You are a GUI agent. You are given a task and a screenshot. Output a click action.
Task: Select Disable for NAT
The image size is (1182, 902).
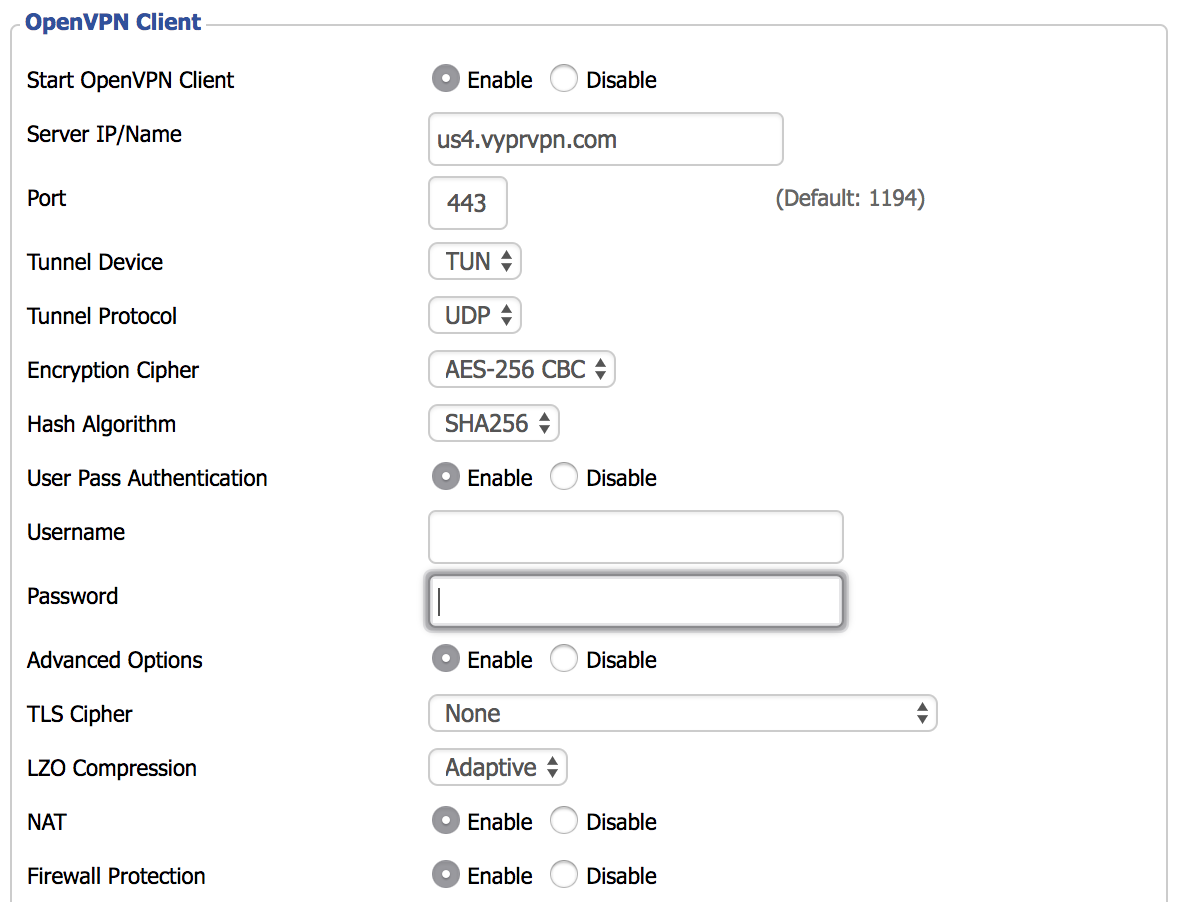pyautogui.click(x=564, y=822)
